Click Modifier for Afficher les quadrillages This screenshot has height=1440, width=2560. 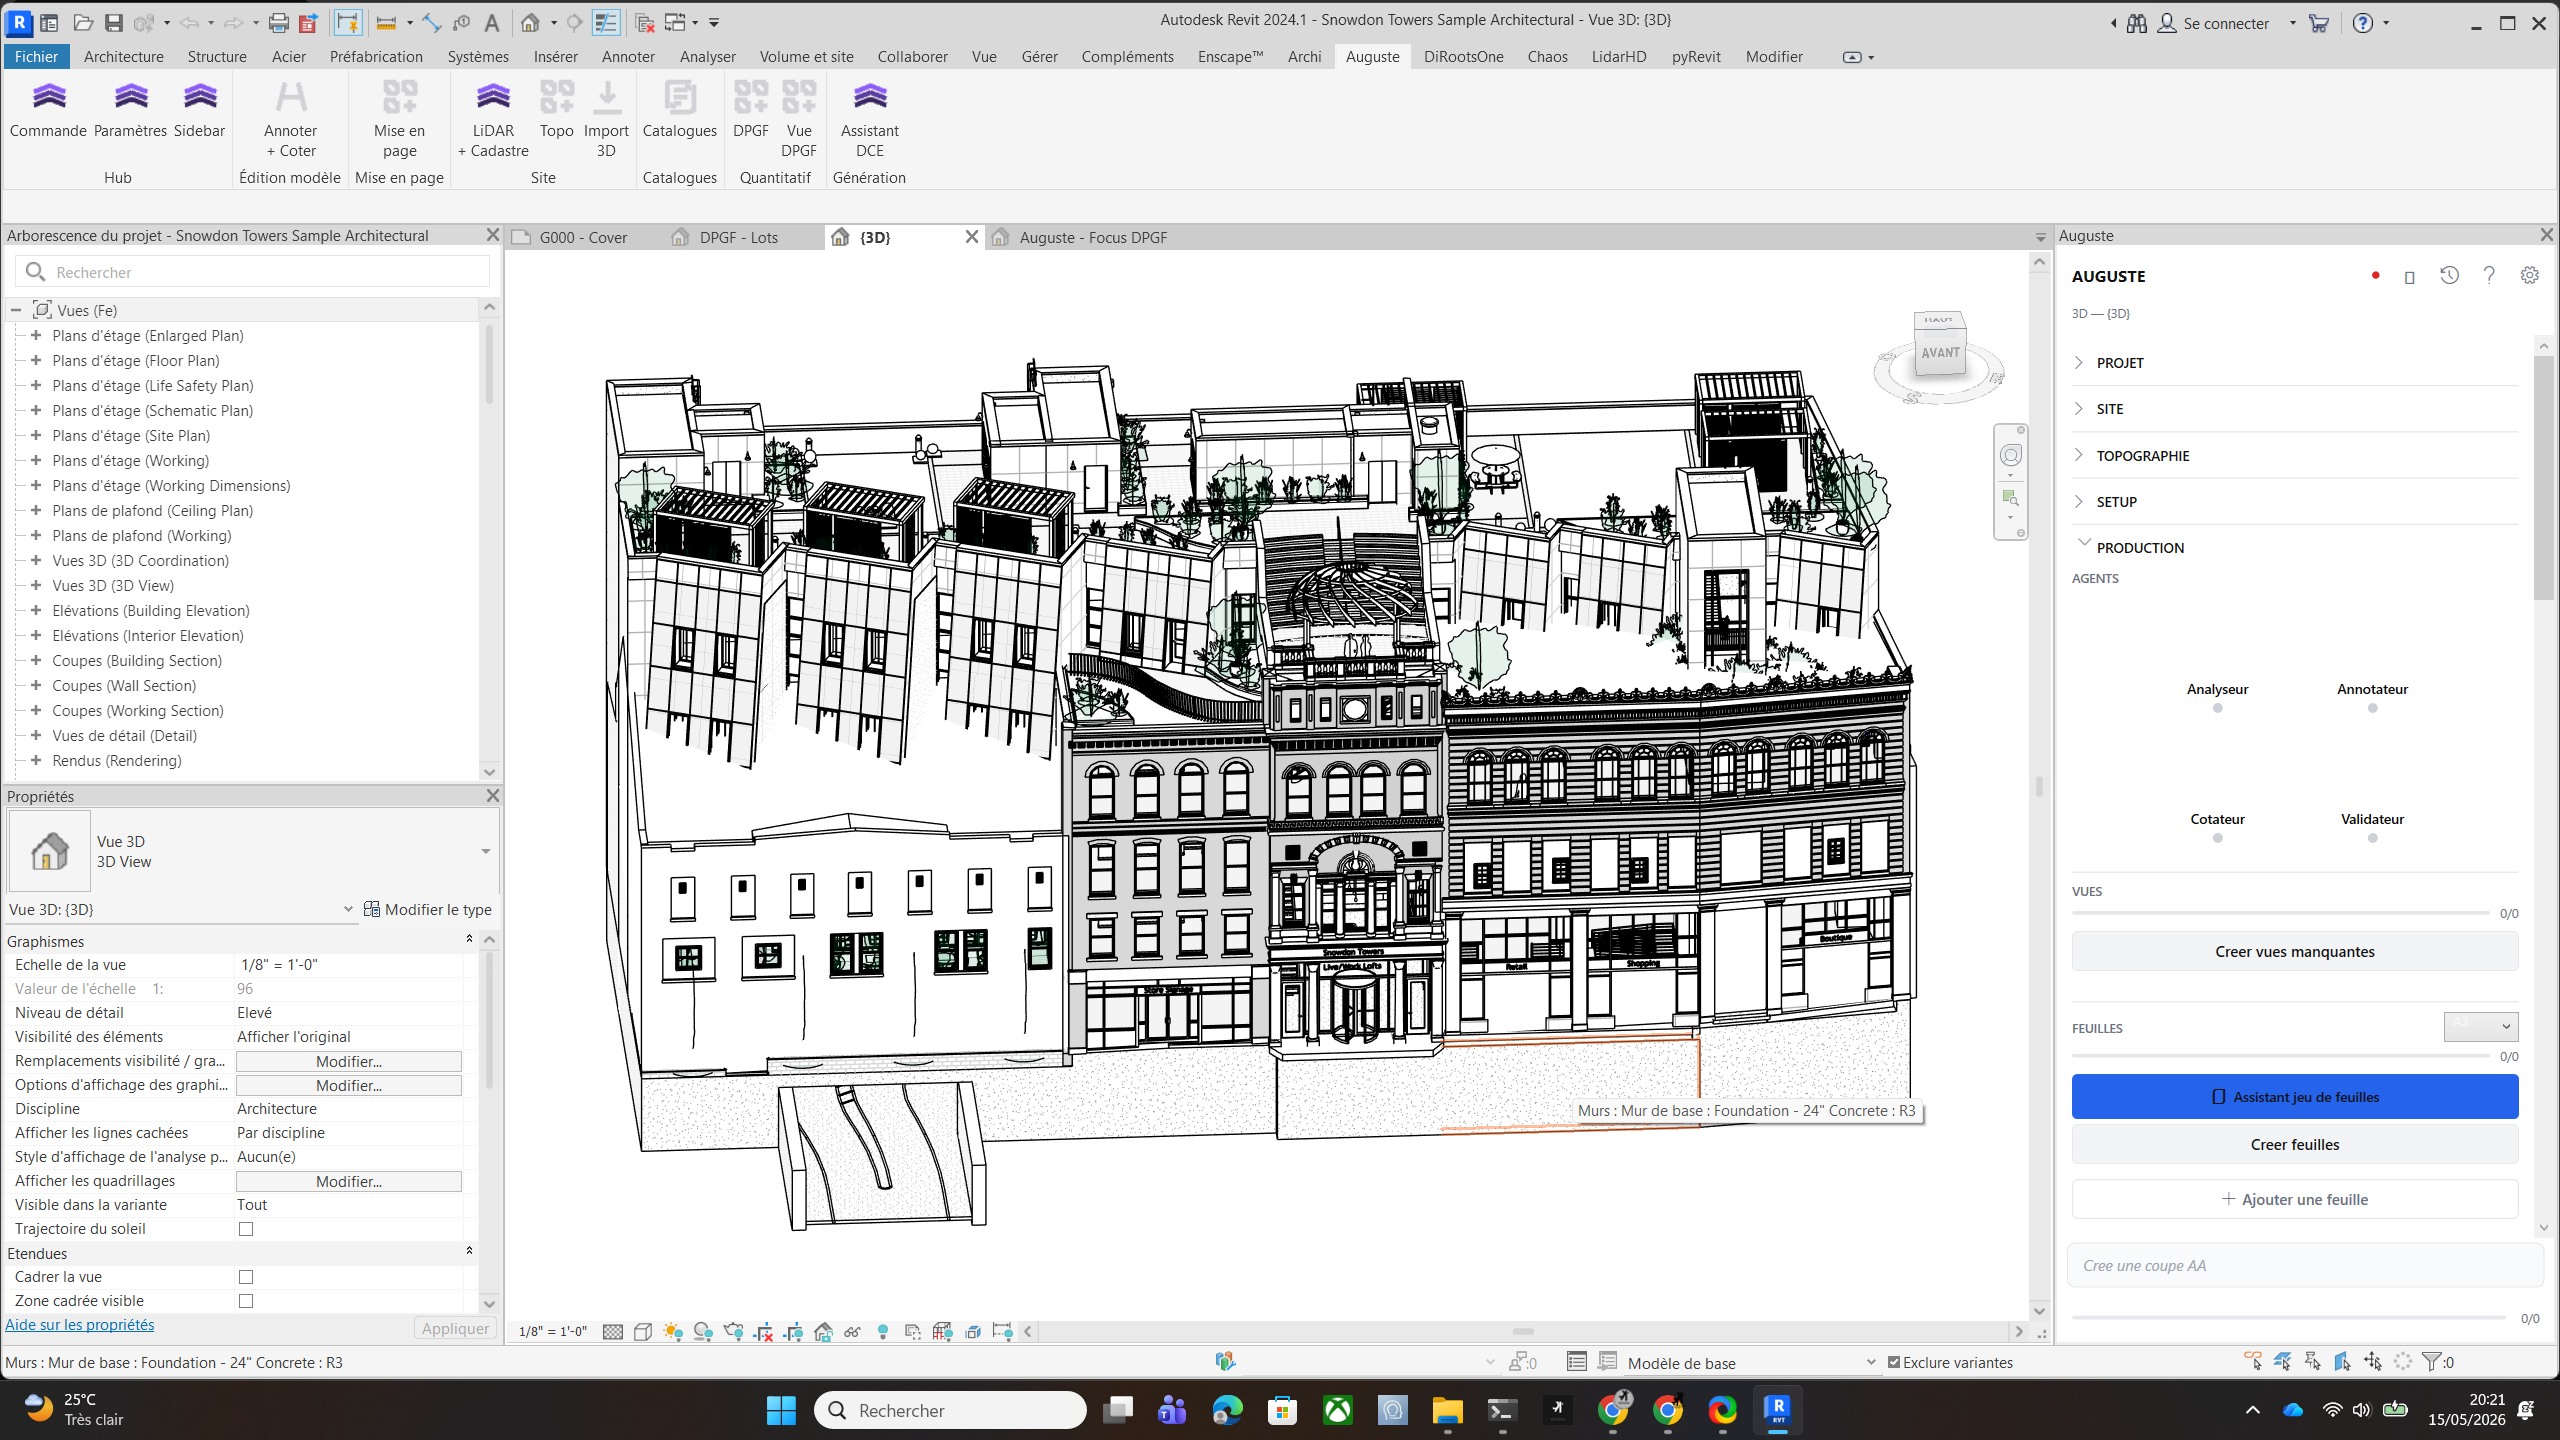click(x=348, y=1181)
